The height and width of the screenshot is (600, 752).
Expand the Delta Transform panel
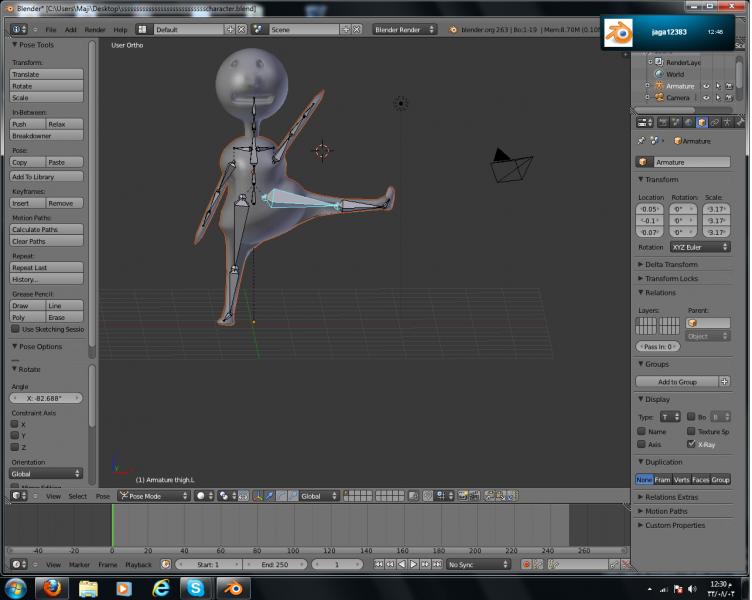(672, 264)
